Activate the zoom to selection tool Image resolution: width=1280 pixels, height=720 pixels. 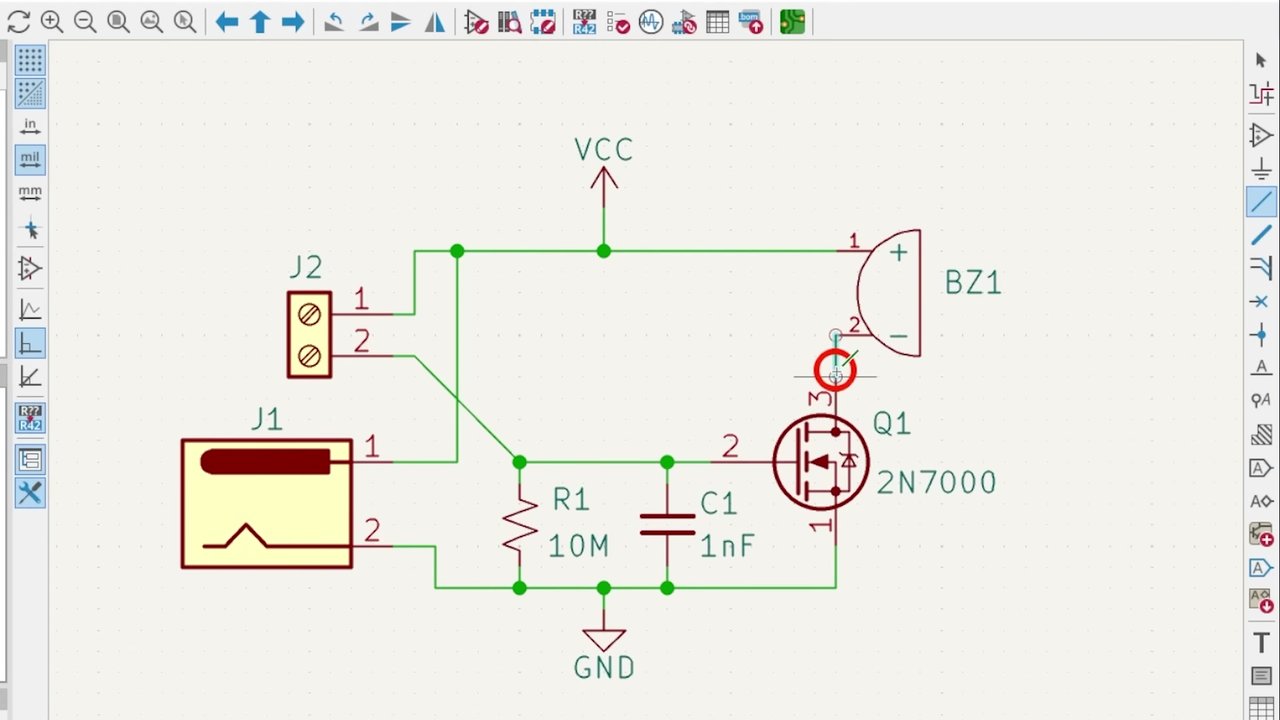184,22
